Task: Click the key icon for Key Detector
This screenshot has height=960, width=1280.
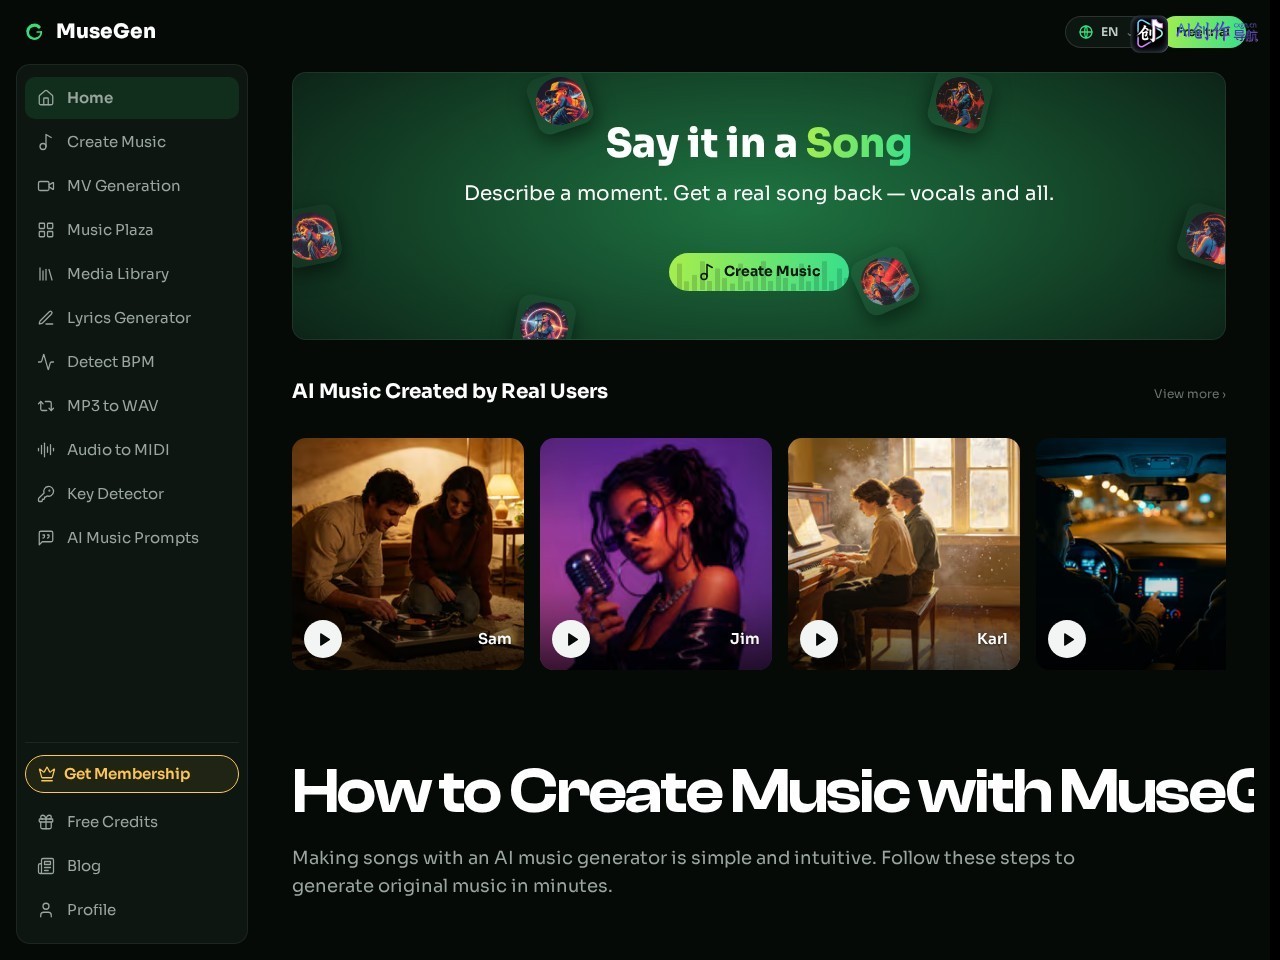Action: 46,494
